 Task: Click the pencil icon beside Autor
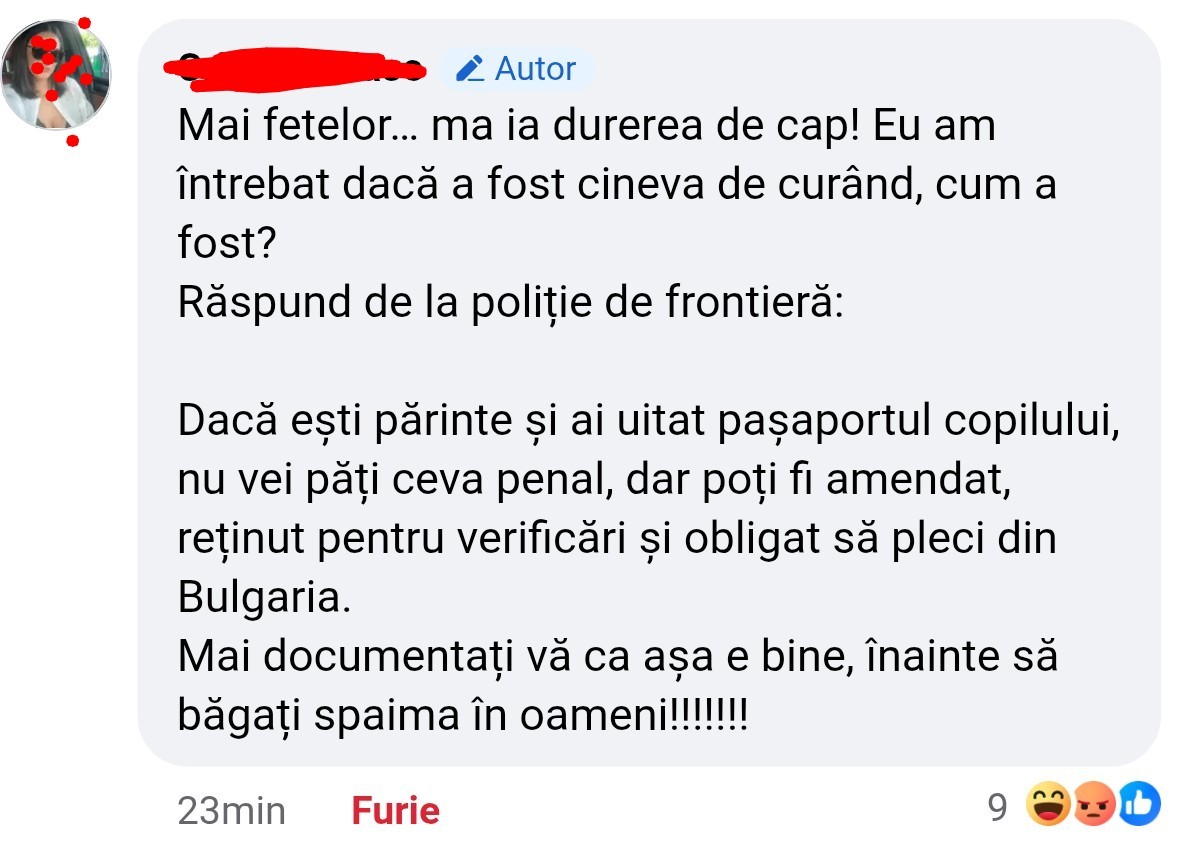[x=469, y=69]
